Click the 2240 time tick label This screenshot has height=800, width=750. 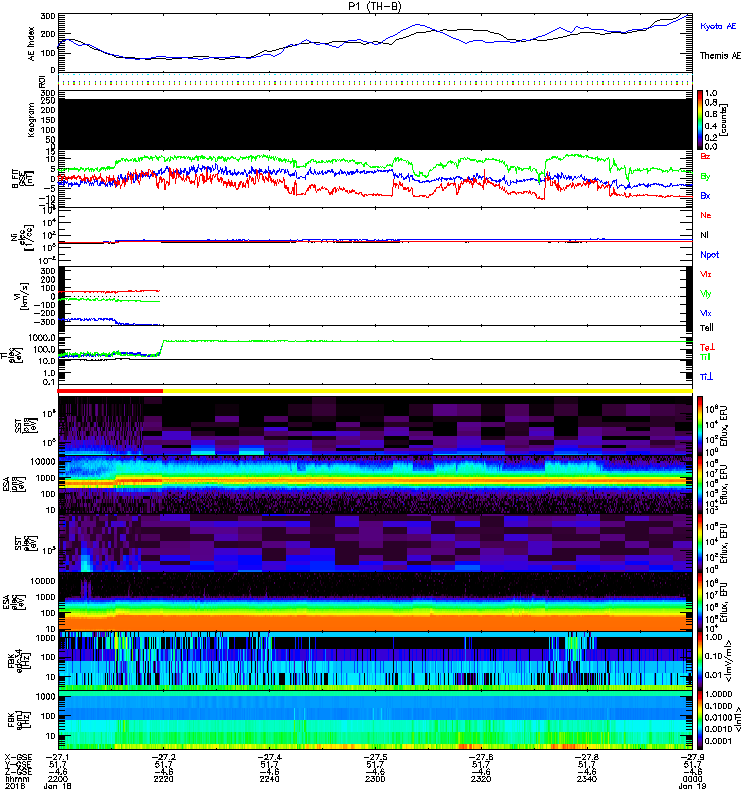tap(269, 779)
